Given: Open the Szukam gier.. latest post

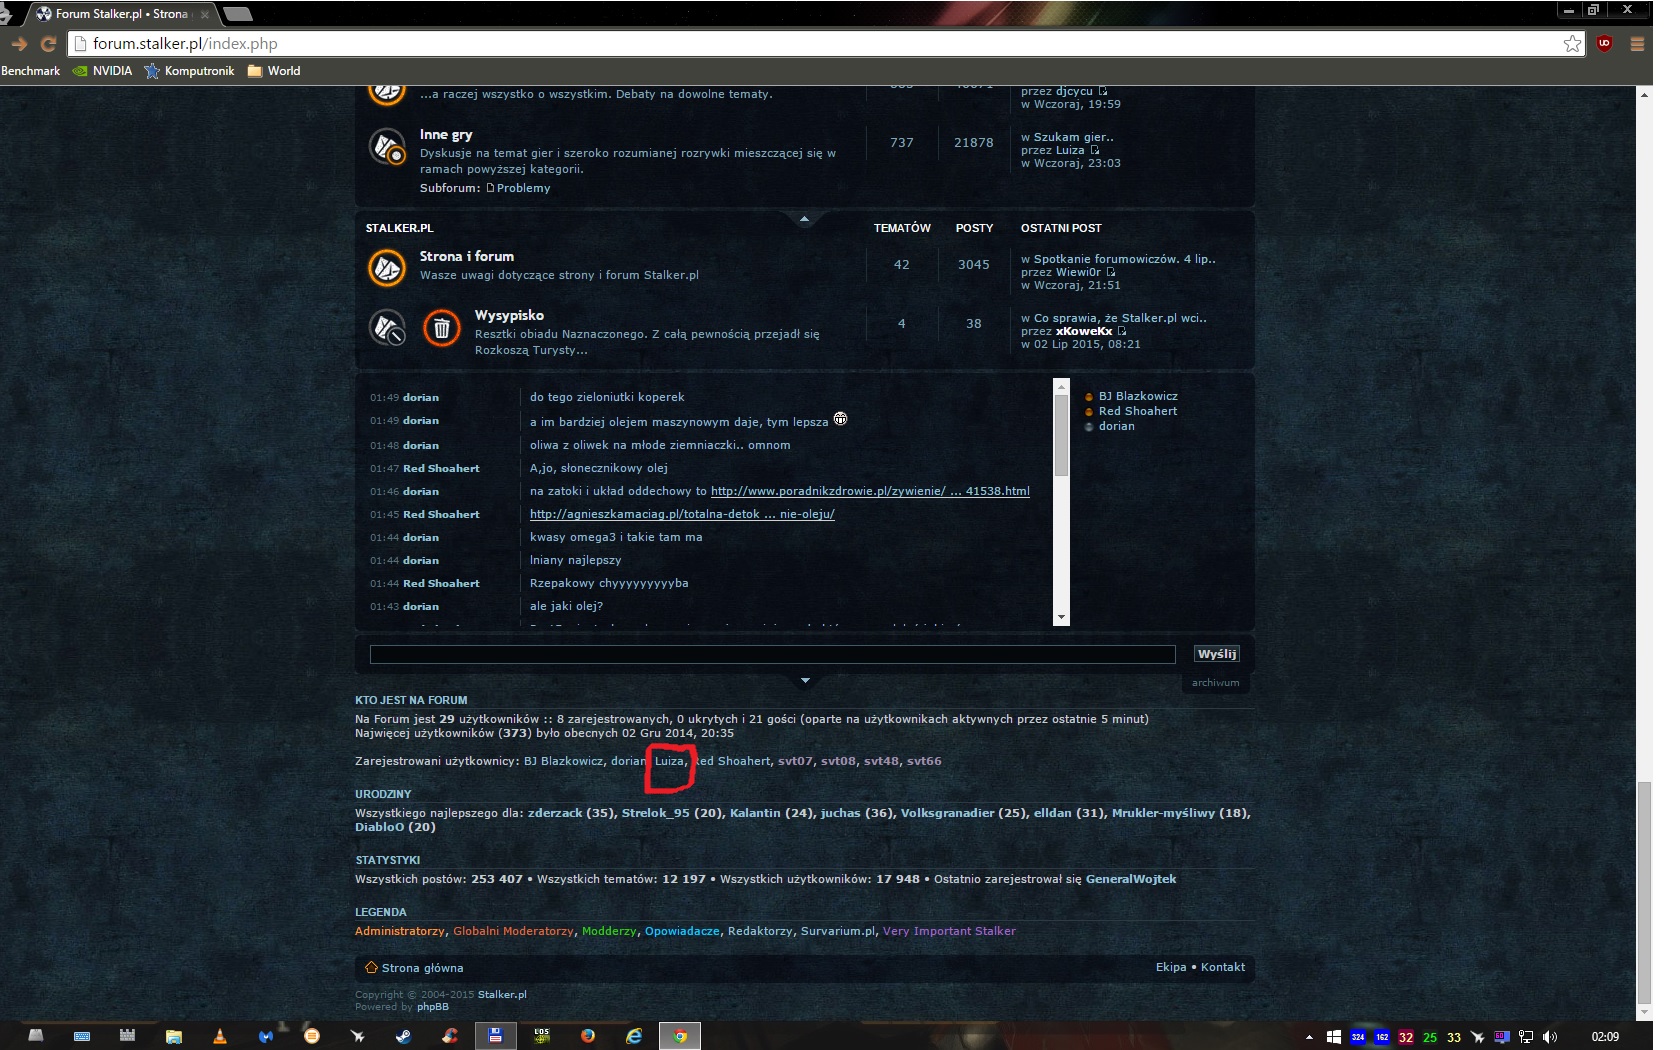Looking at the screenshot, I should pyautogui.click(x=1074, y=137).
